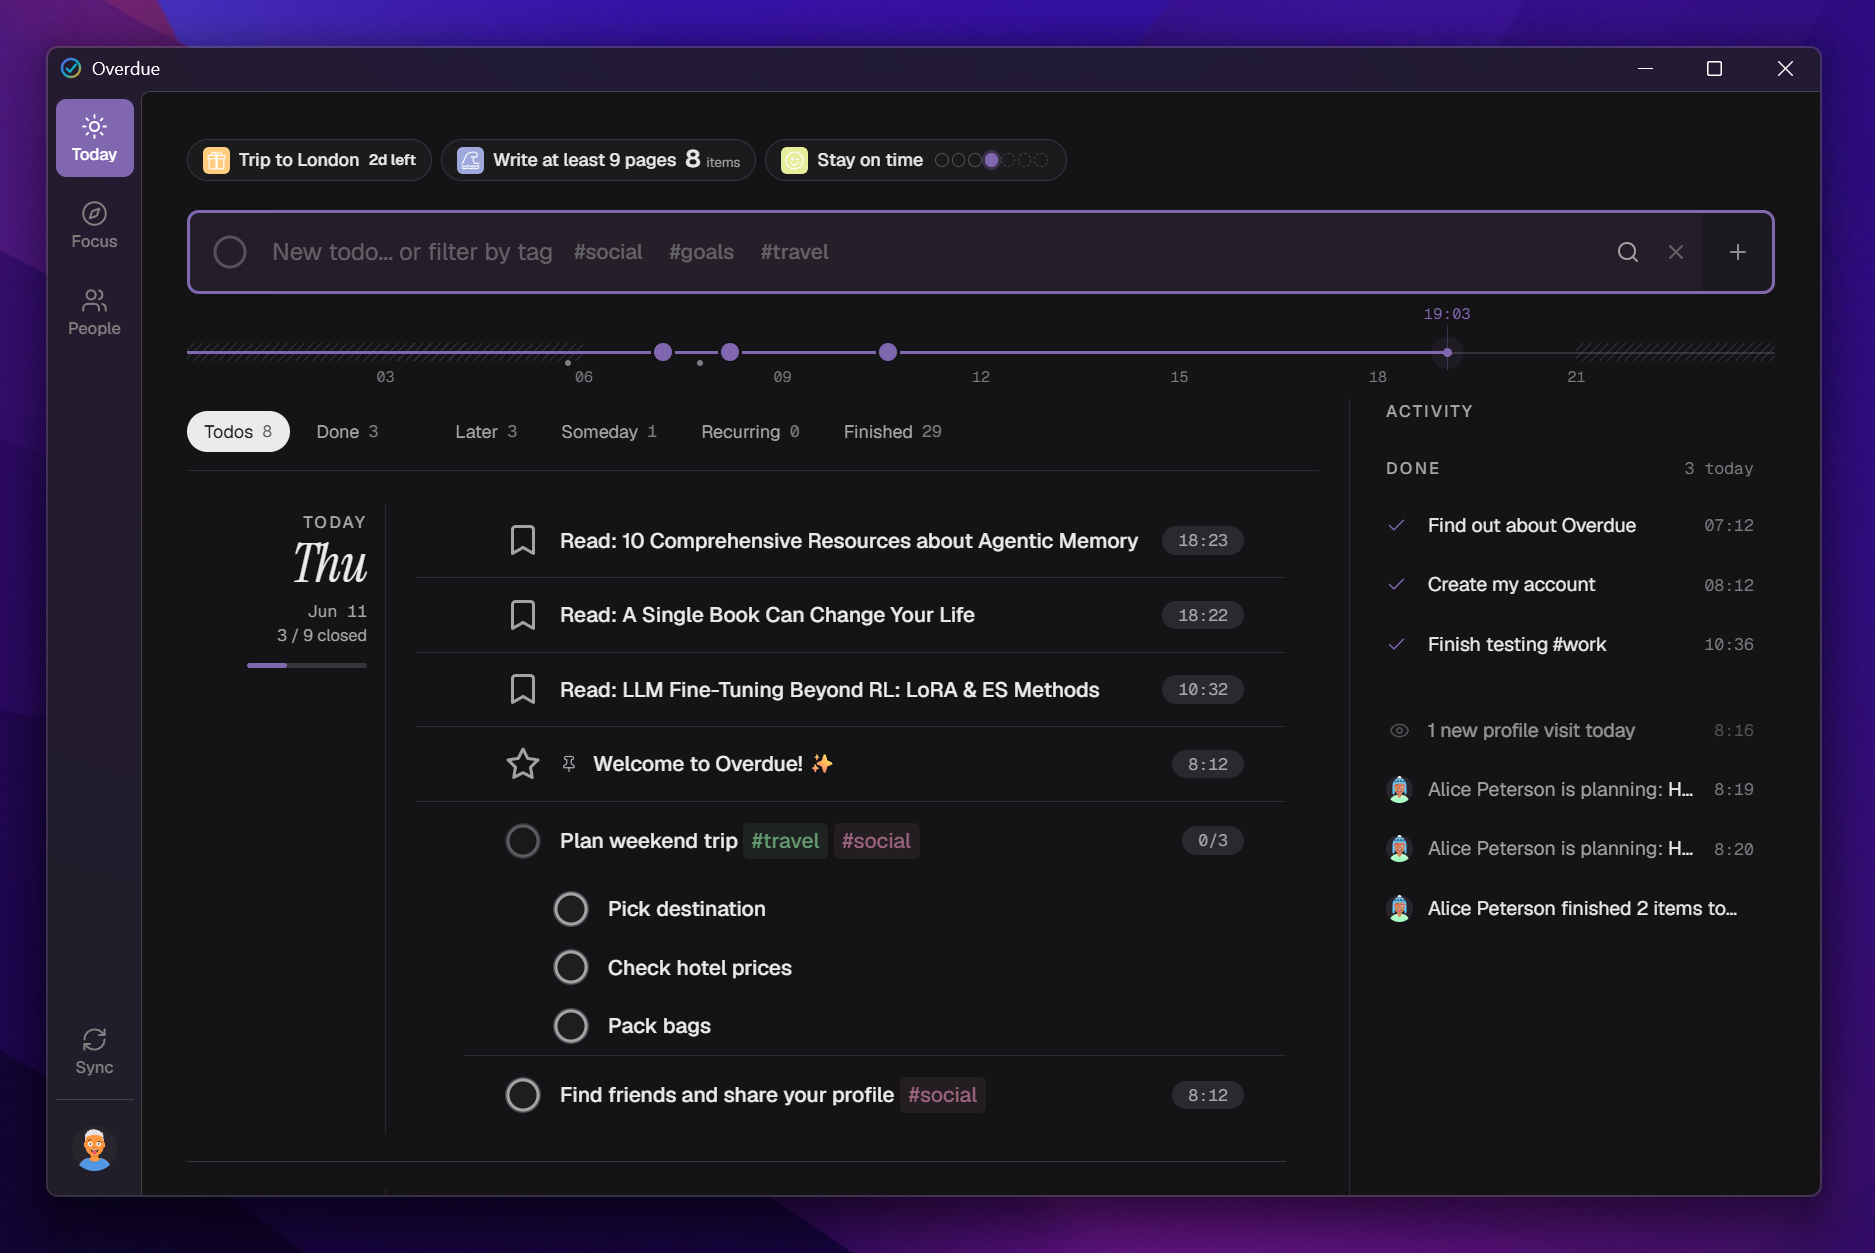Click checkmark next to Create my account

tap(1397, 584)
